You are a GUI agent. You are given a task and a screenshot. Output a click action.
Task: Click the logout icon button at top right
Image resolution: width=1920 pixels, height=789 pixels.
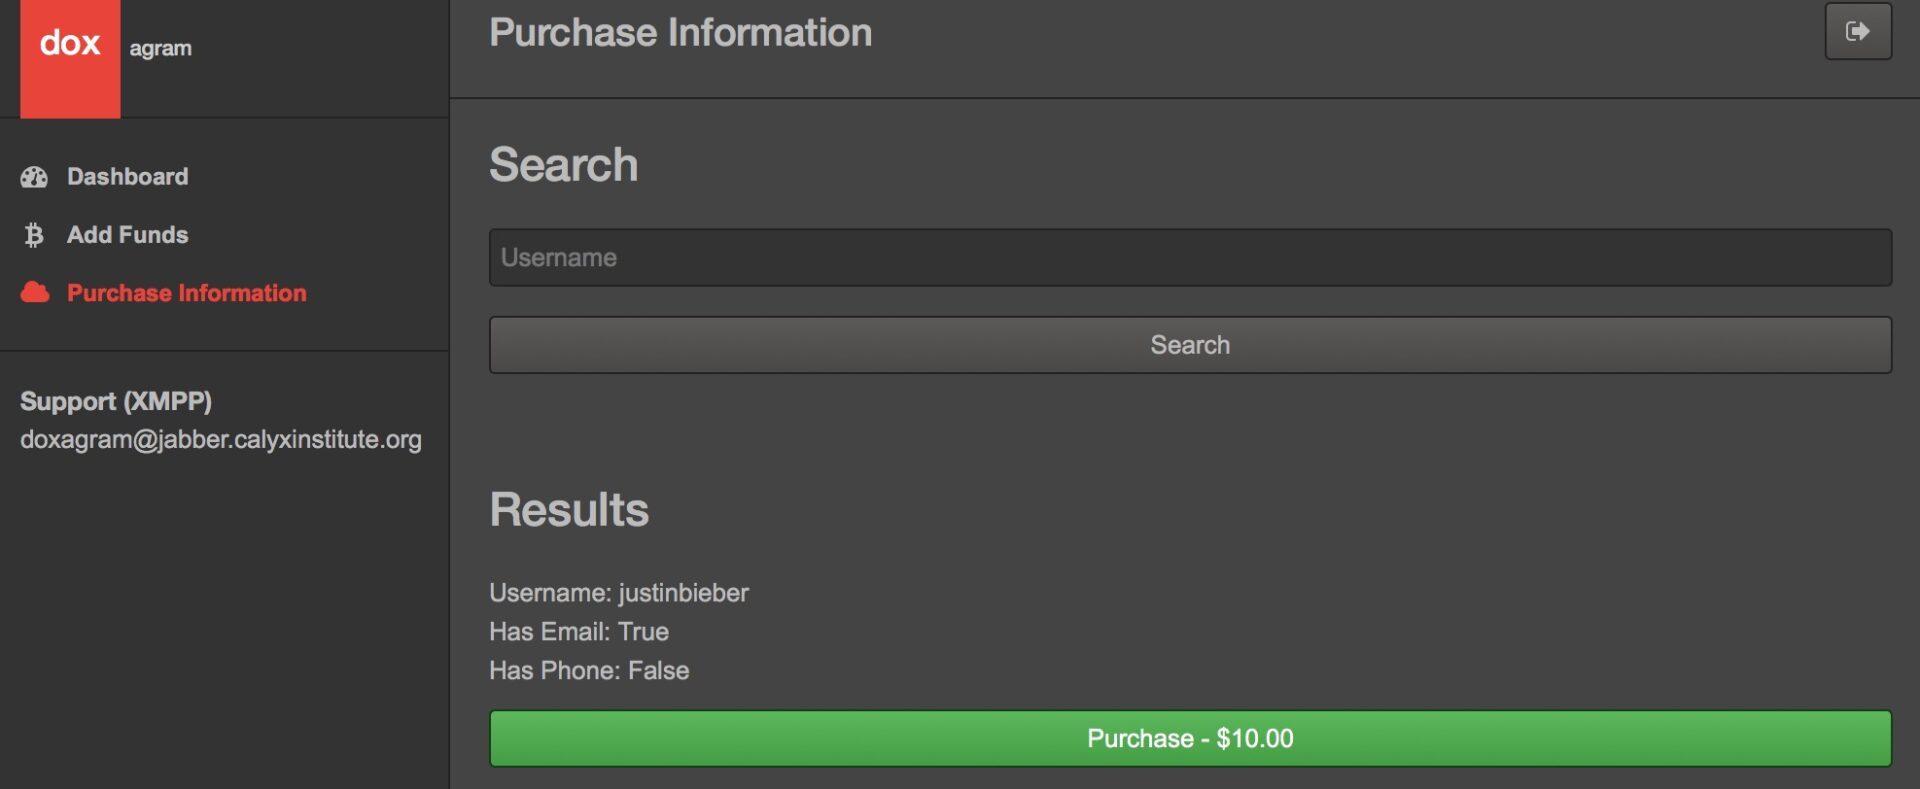pos(1858,31)
